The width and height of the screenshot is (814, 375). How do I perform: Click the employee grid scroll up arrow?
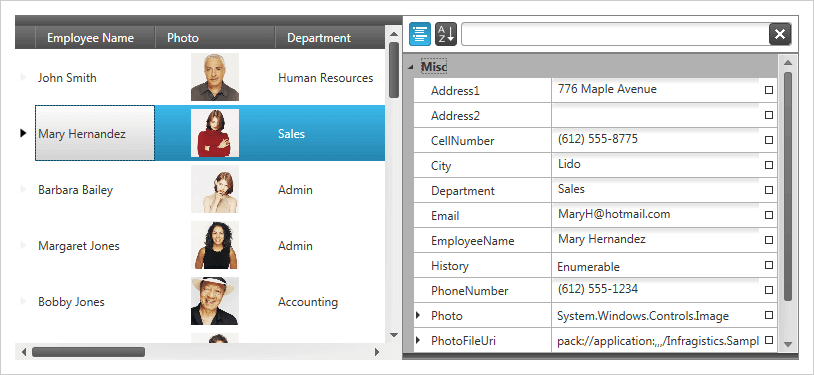pyautogui.click(x=394, y=34)
